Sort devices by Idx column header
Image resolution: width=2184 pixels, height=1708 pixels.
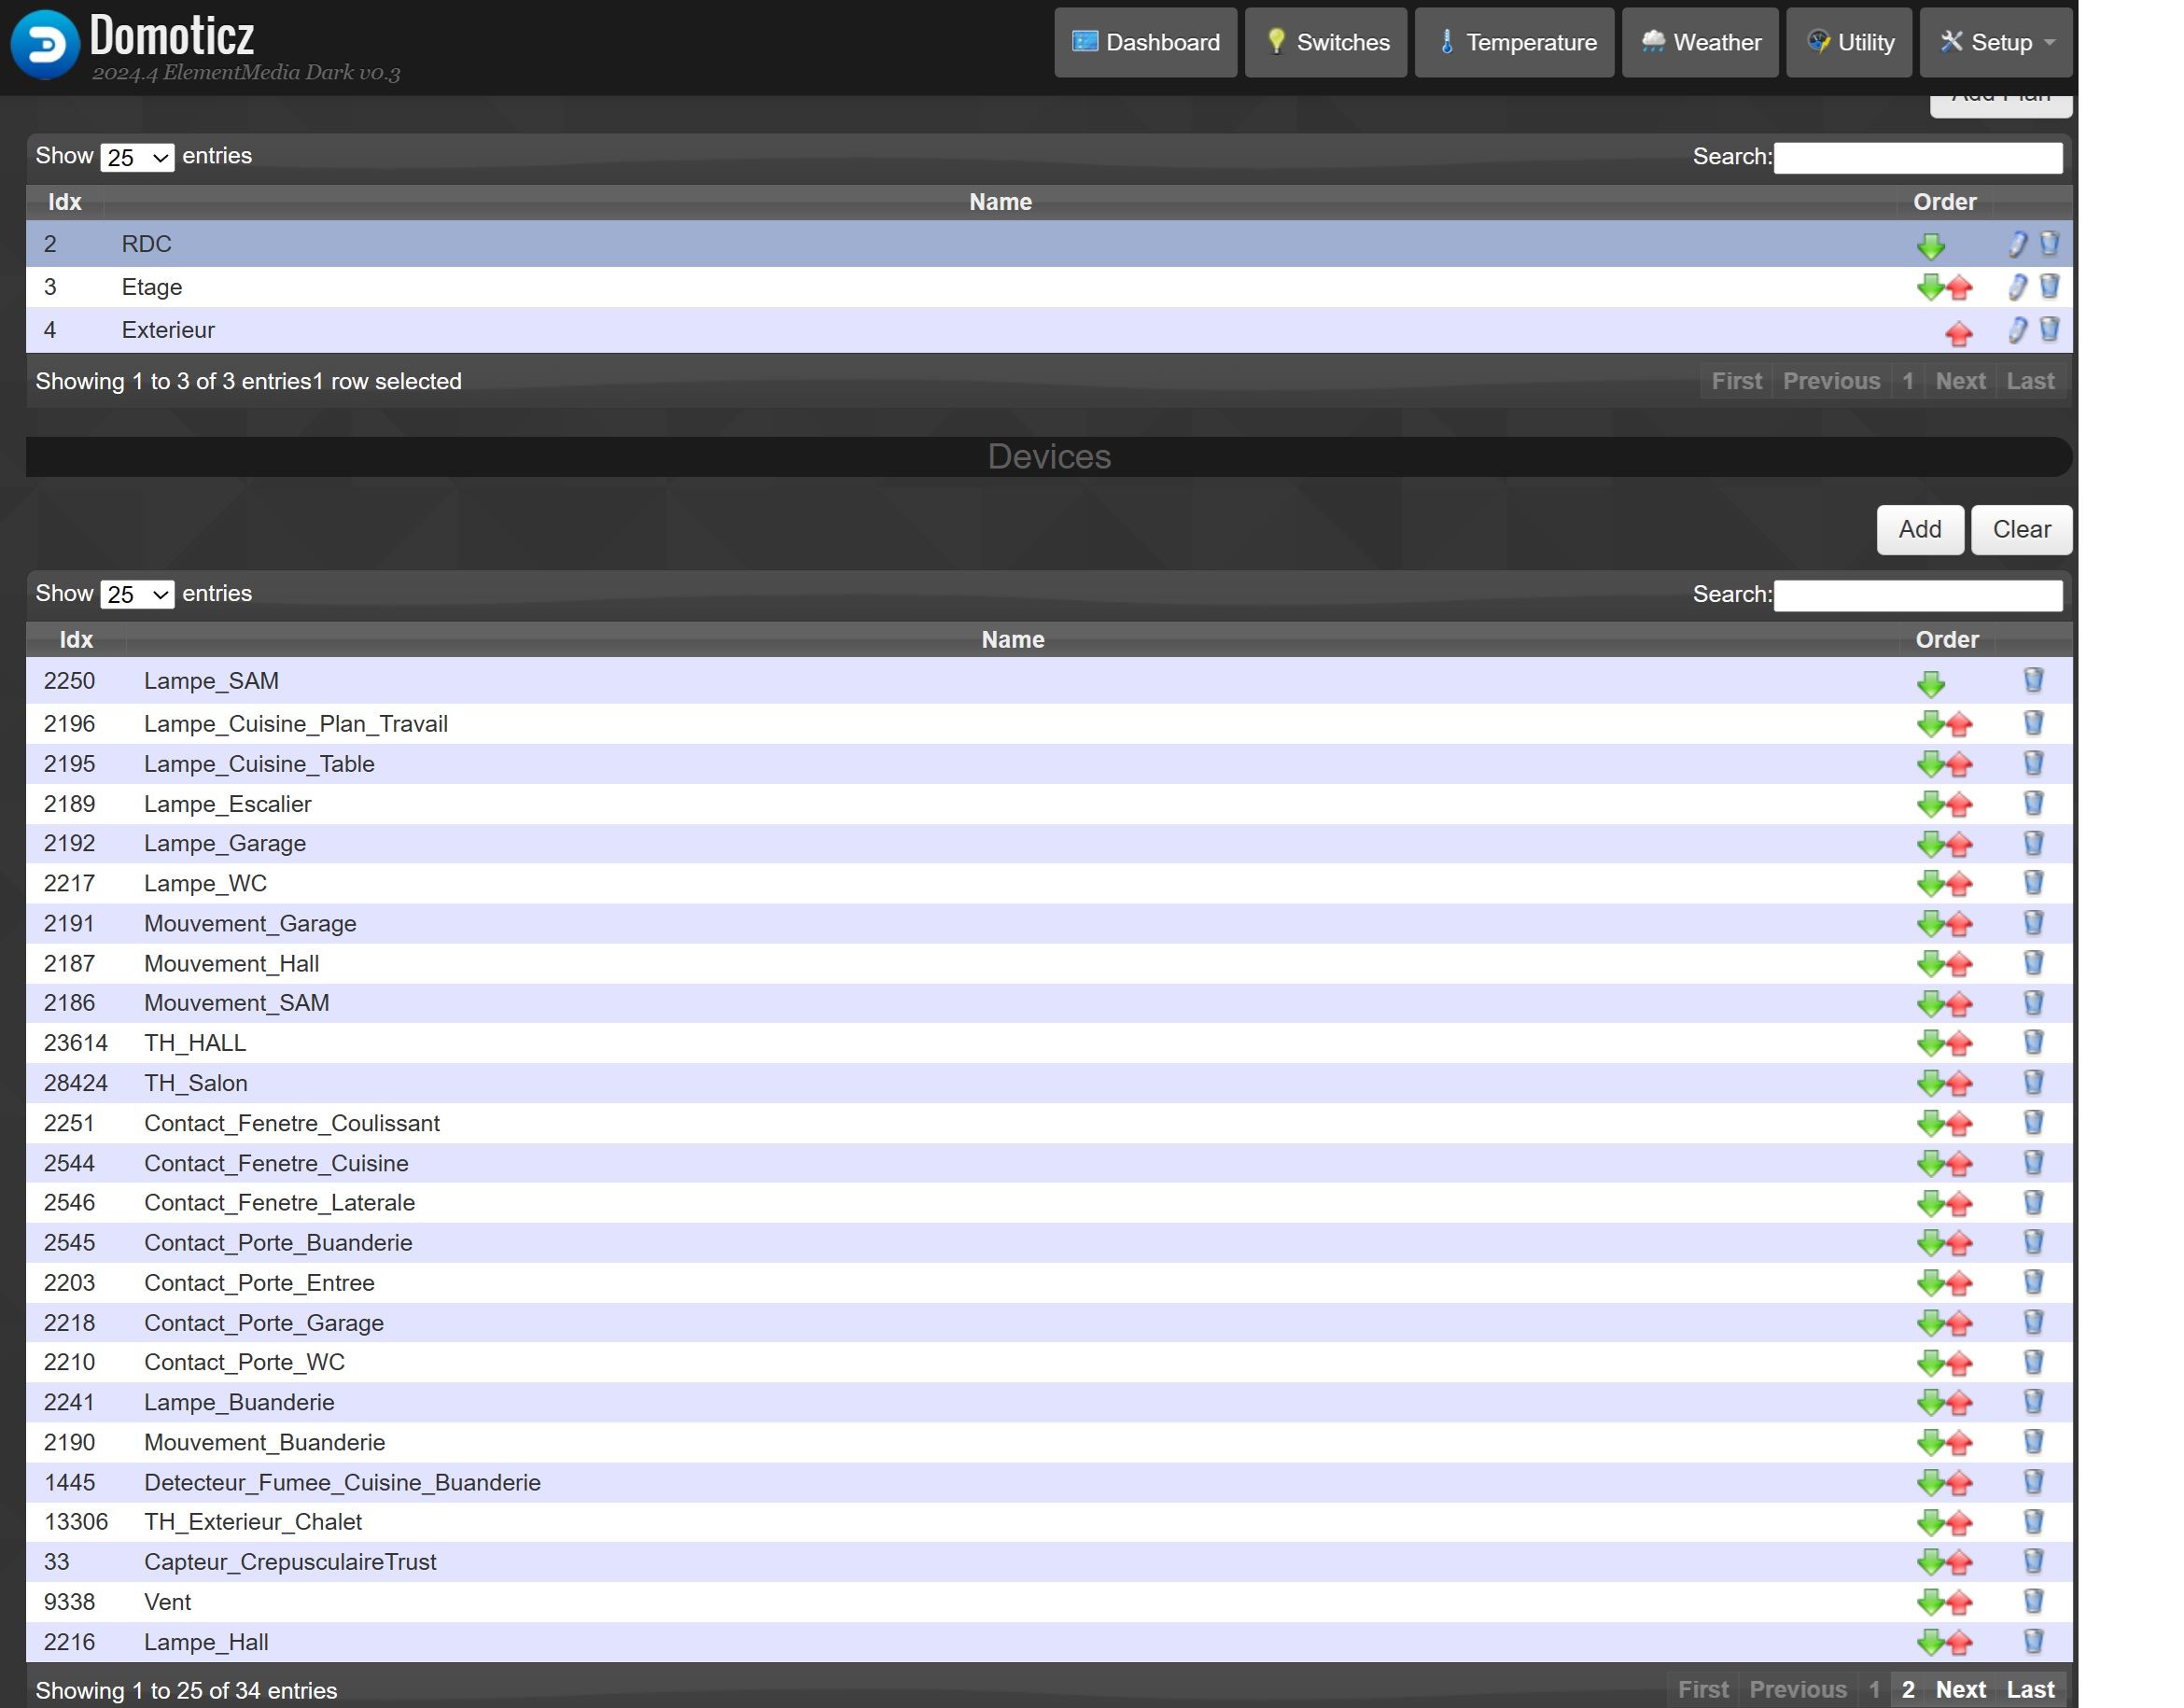76,640
